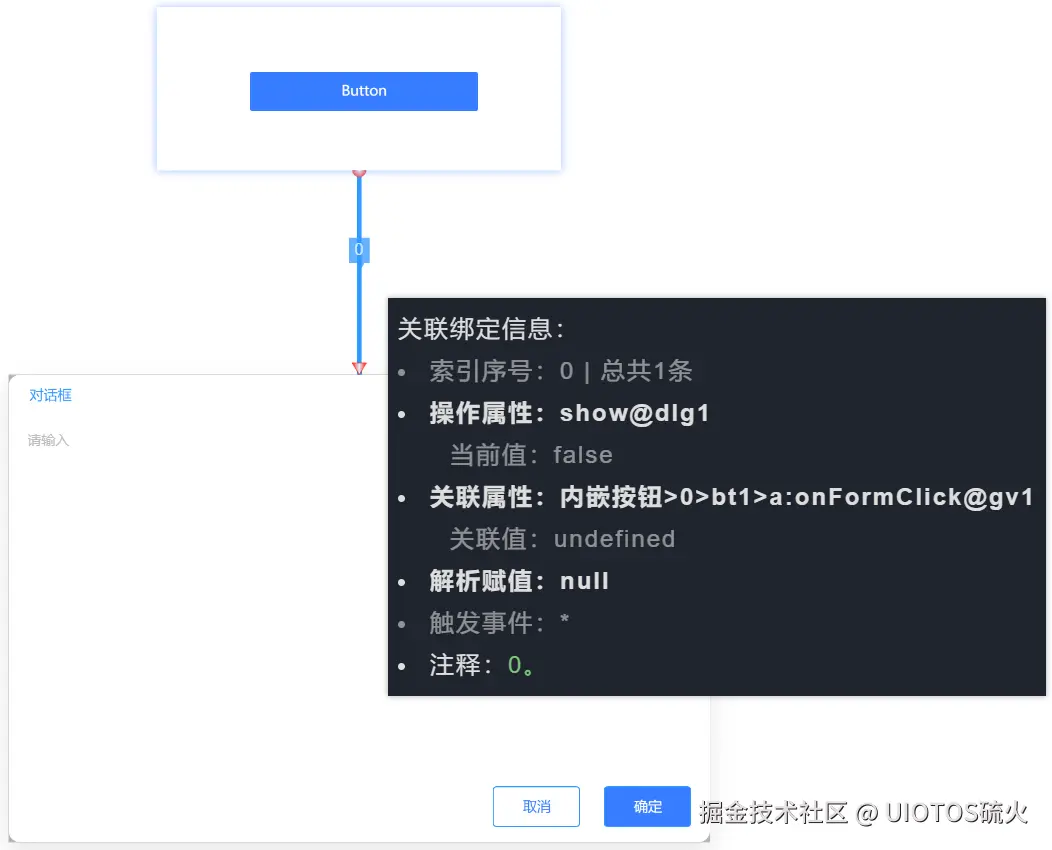
Task: Click the 当前值: false text
Action: point(531,455)
